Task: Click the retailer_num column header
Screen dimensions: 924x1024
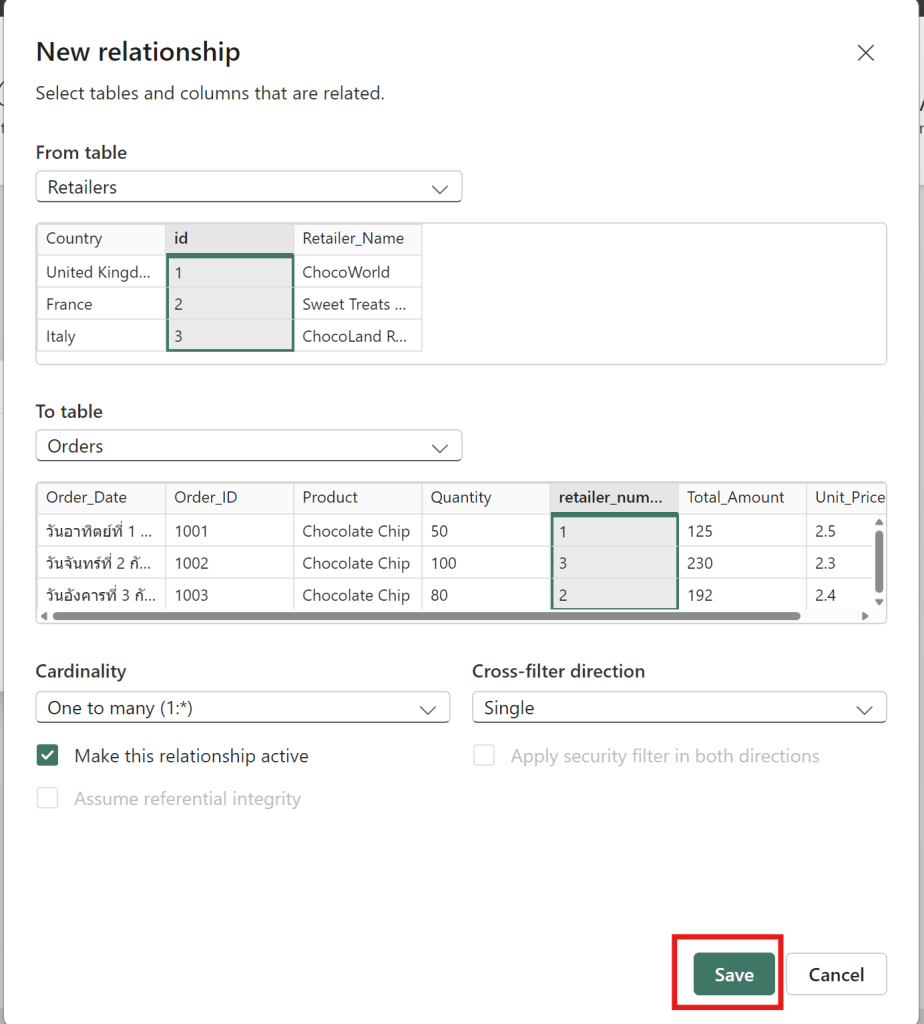Action: [613, 498]
